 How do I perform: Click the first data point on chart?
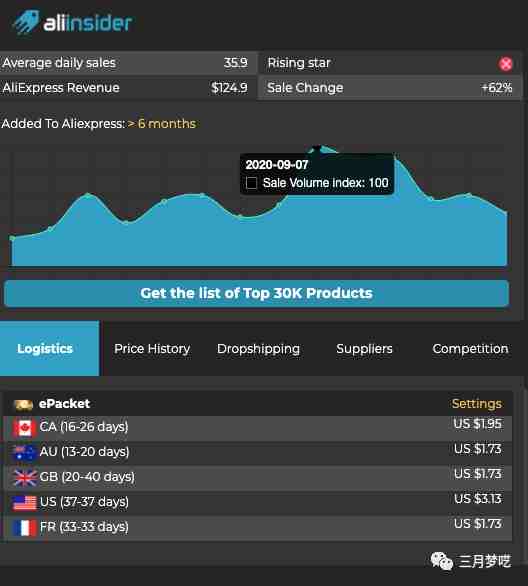(x=12, y=238)
